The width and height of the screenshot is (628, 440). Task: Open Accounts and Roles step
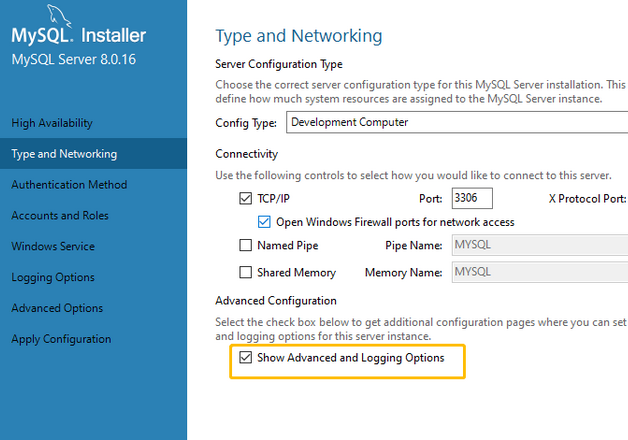[x=60, y=215]
